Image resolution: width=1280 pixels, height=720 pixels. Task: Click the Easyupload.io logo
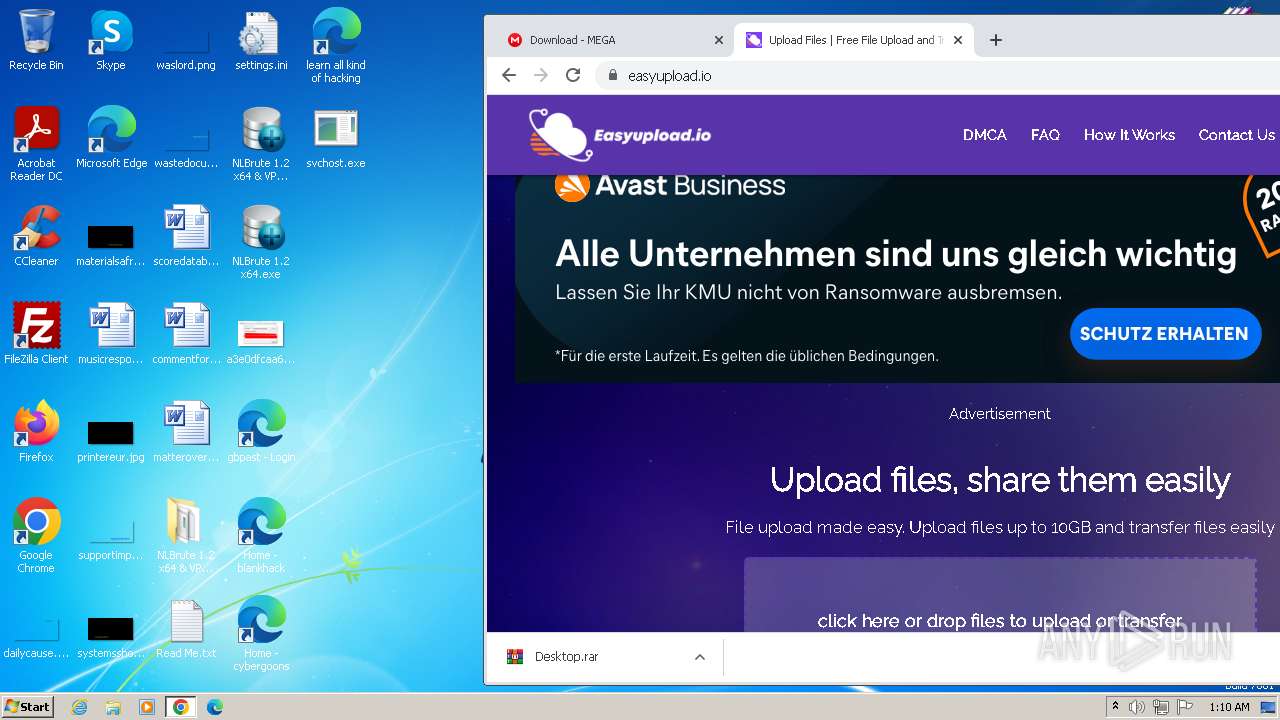click(620, 135)
